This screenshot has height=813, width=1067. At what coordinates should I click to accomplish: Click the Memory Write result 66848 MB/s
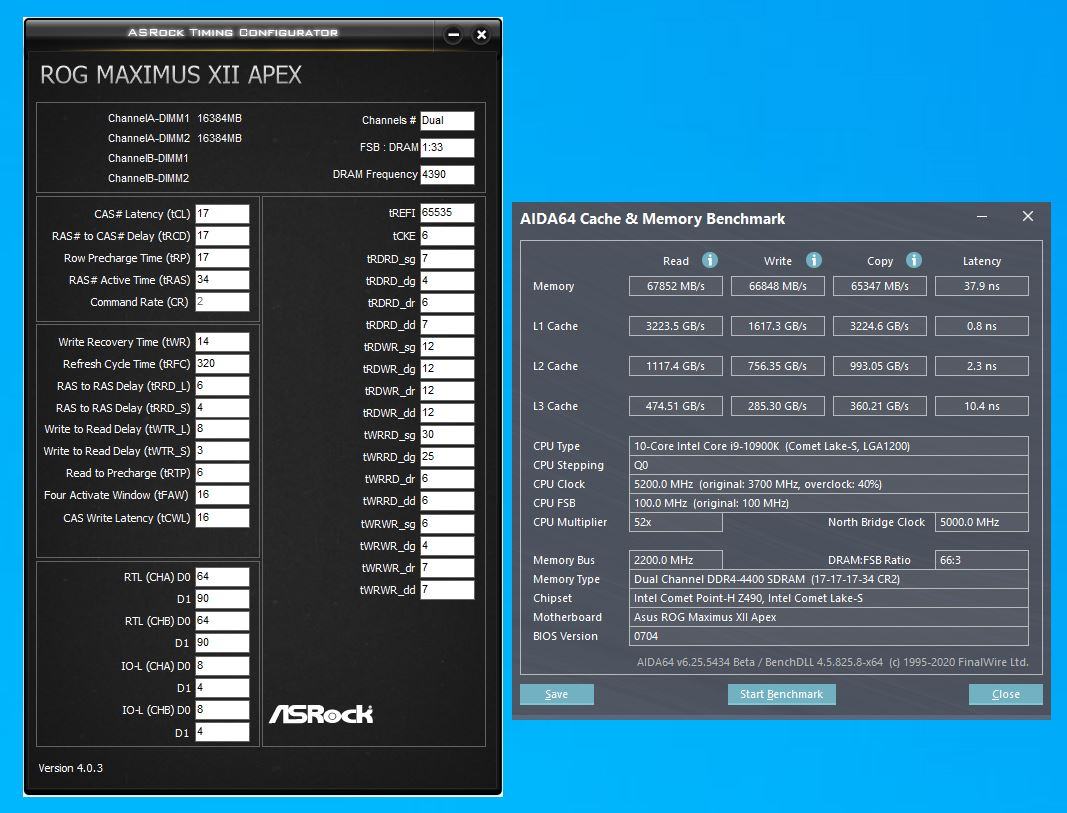778,286
